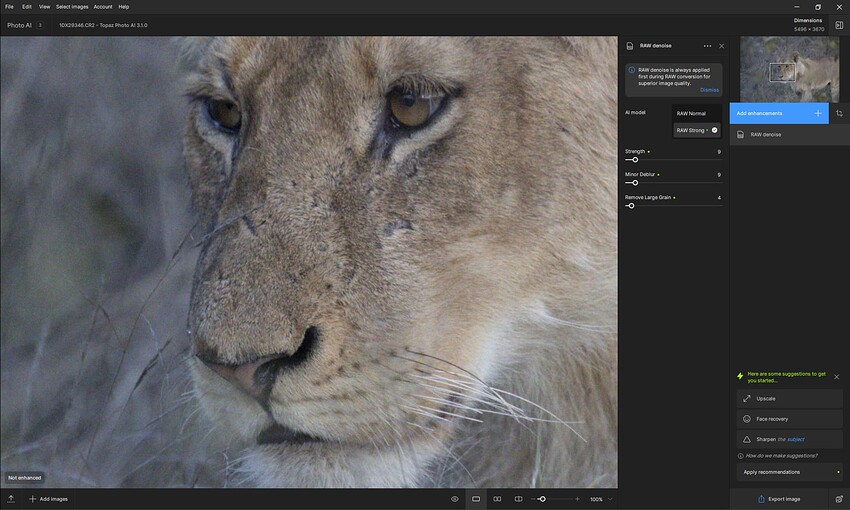Click the upload icon in bottom toolbar
850x510 pixels.
pyautogui.click(x=11, y=499)
